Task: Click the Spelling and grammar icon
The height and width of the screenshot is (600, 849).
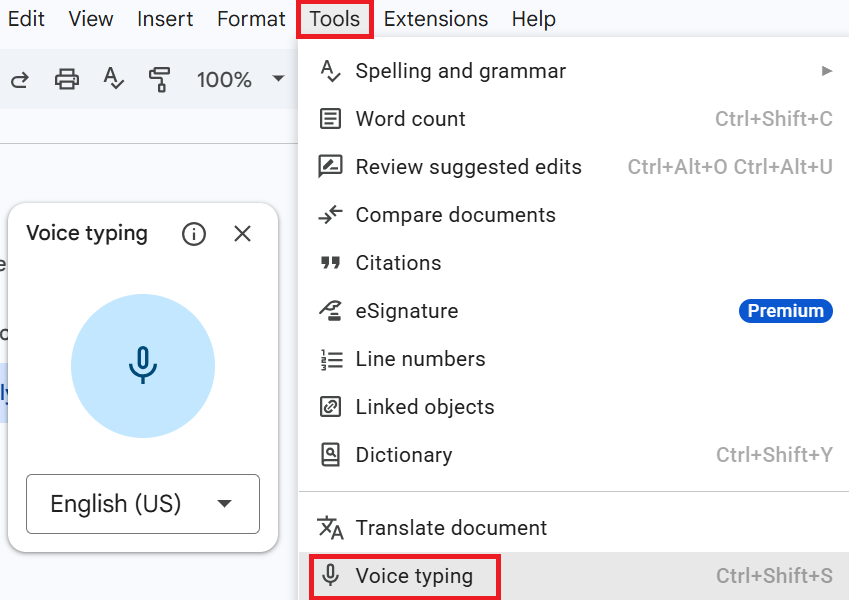Action: 330,71
